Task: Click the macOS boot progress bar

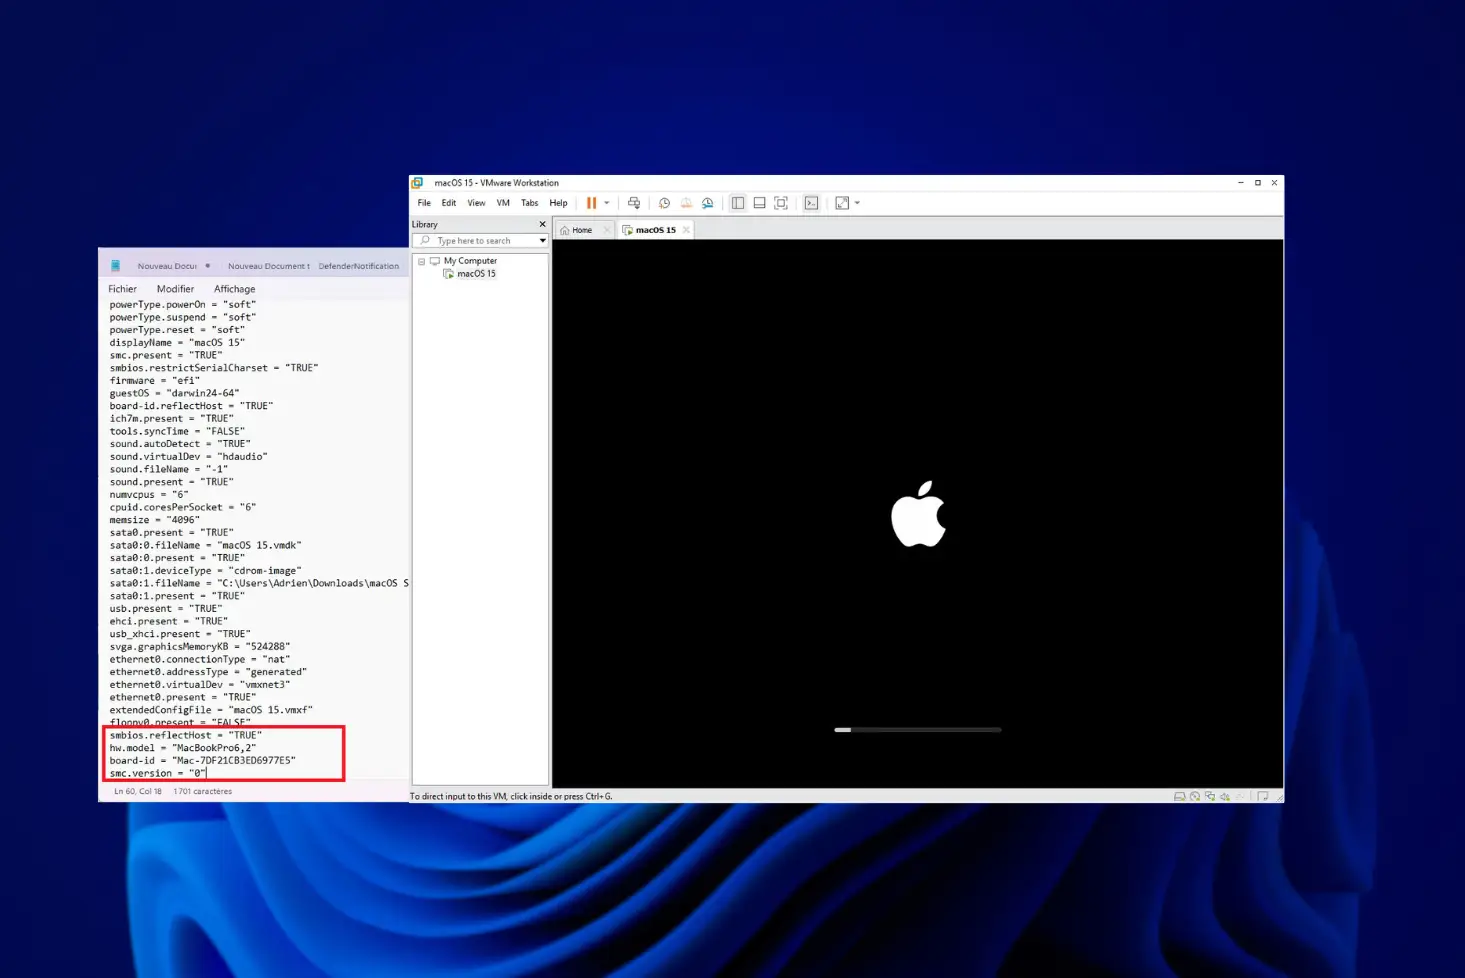Action: [x=918, y=730]
